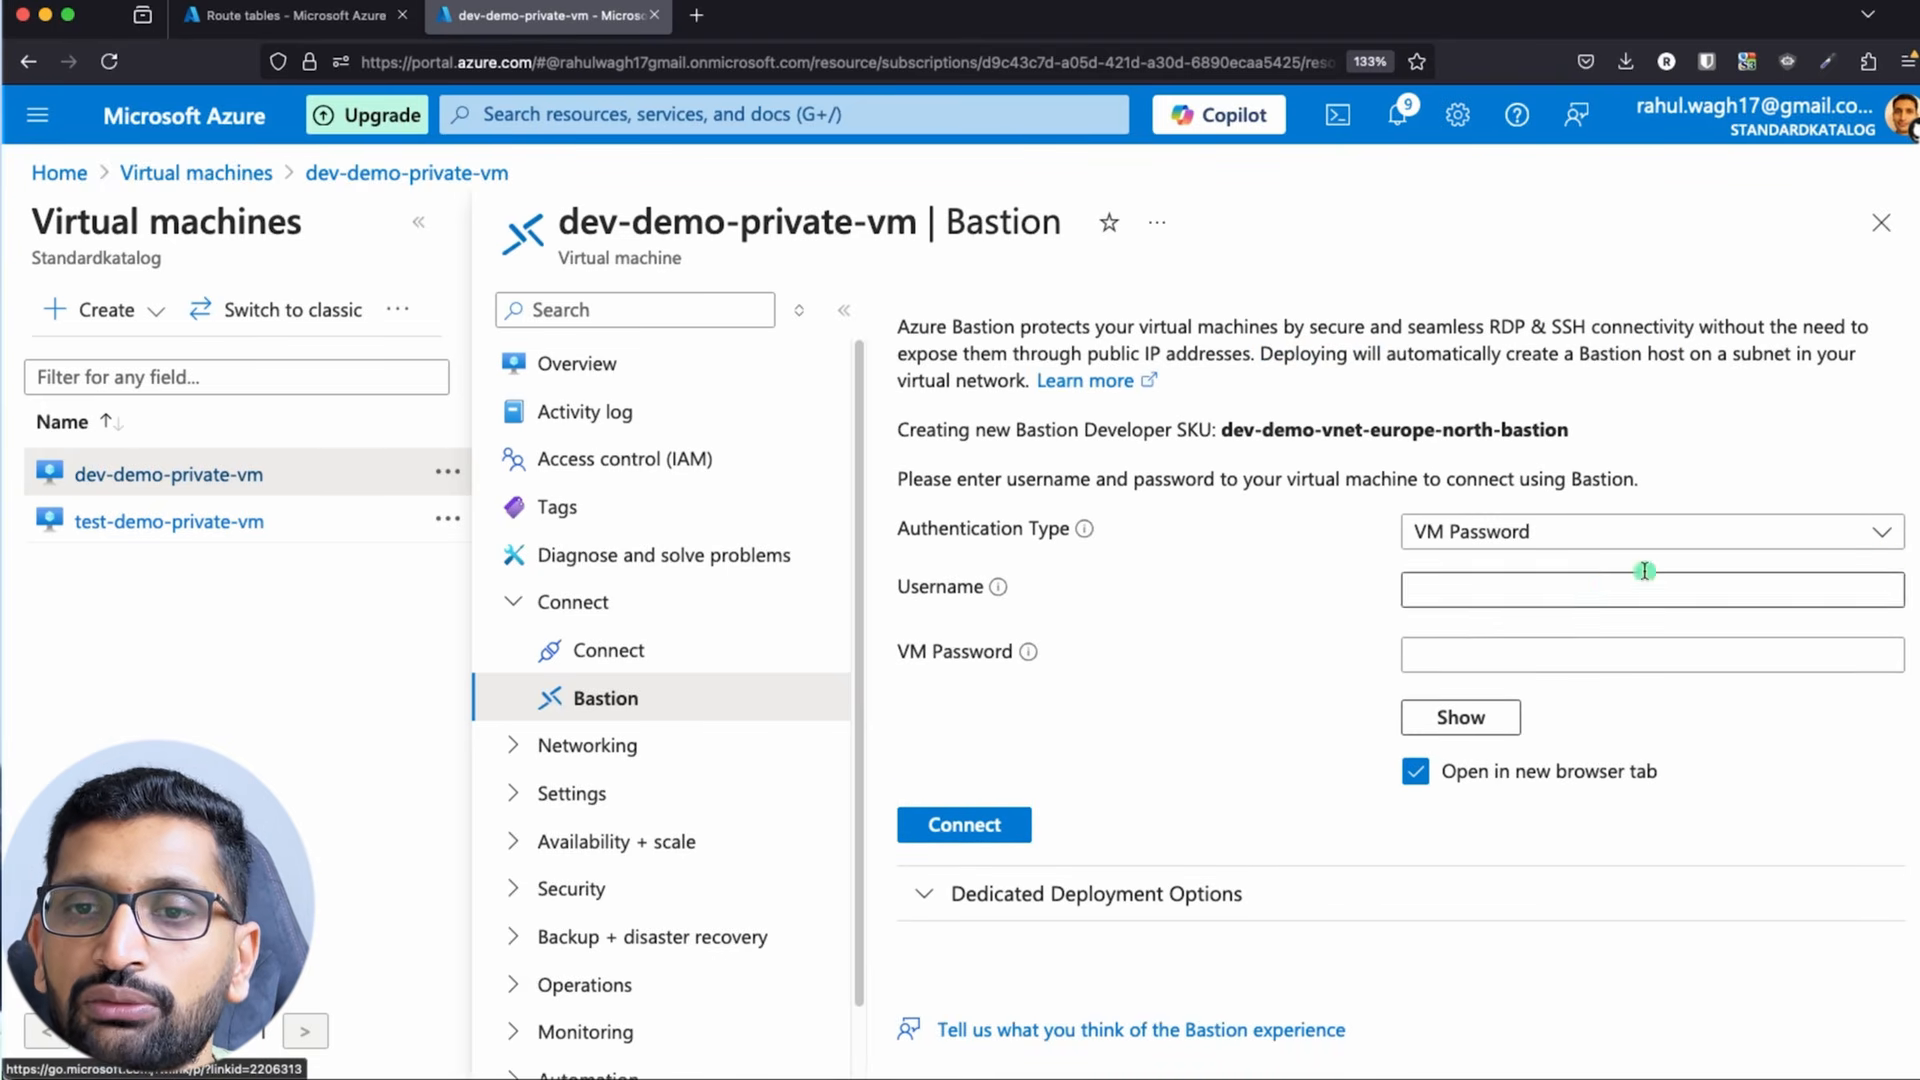1920x1080 pixels.
Task: Open portal settings gear icon
Action: pos(1457,115)
